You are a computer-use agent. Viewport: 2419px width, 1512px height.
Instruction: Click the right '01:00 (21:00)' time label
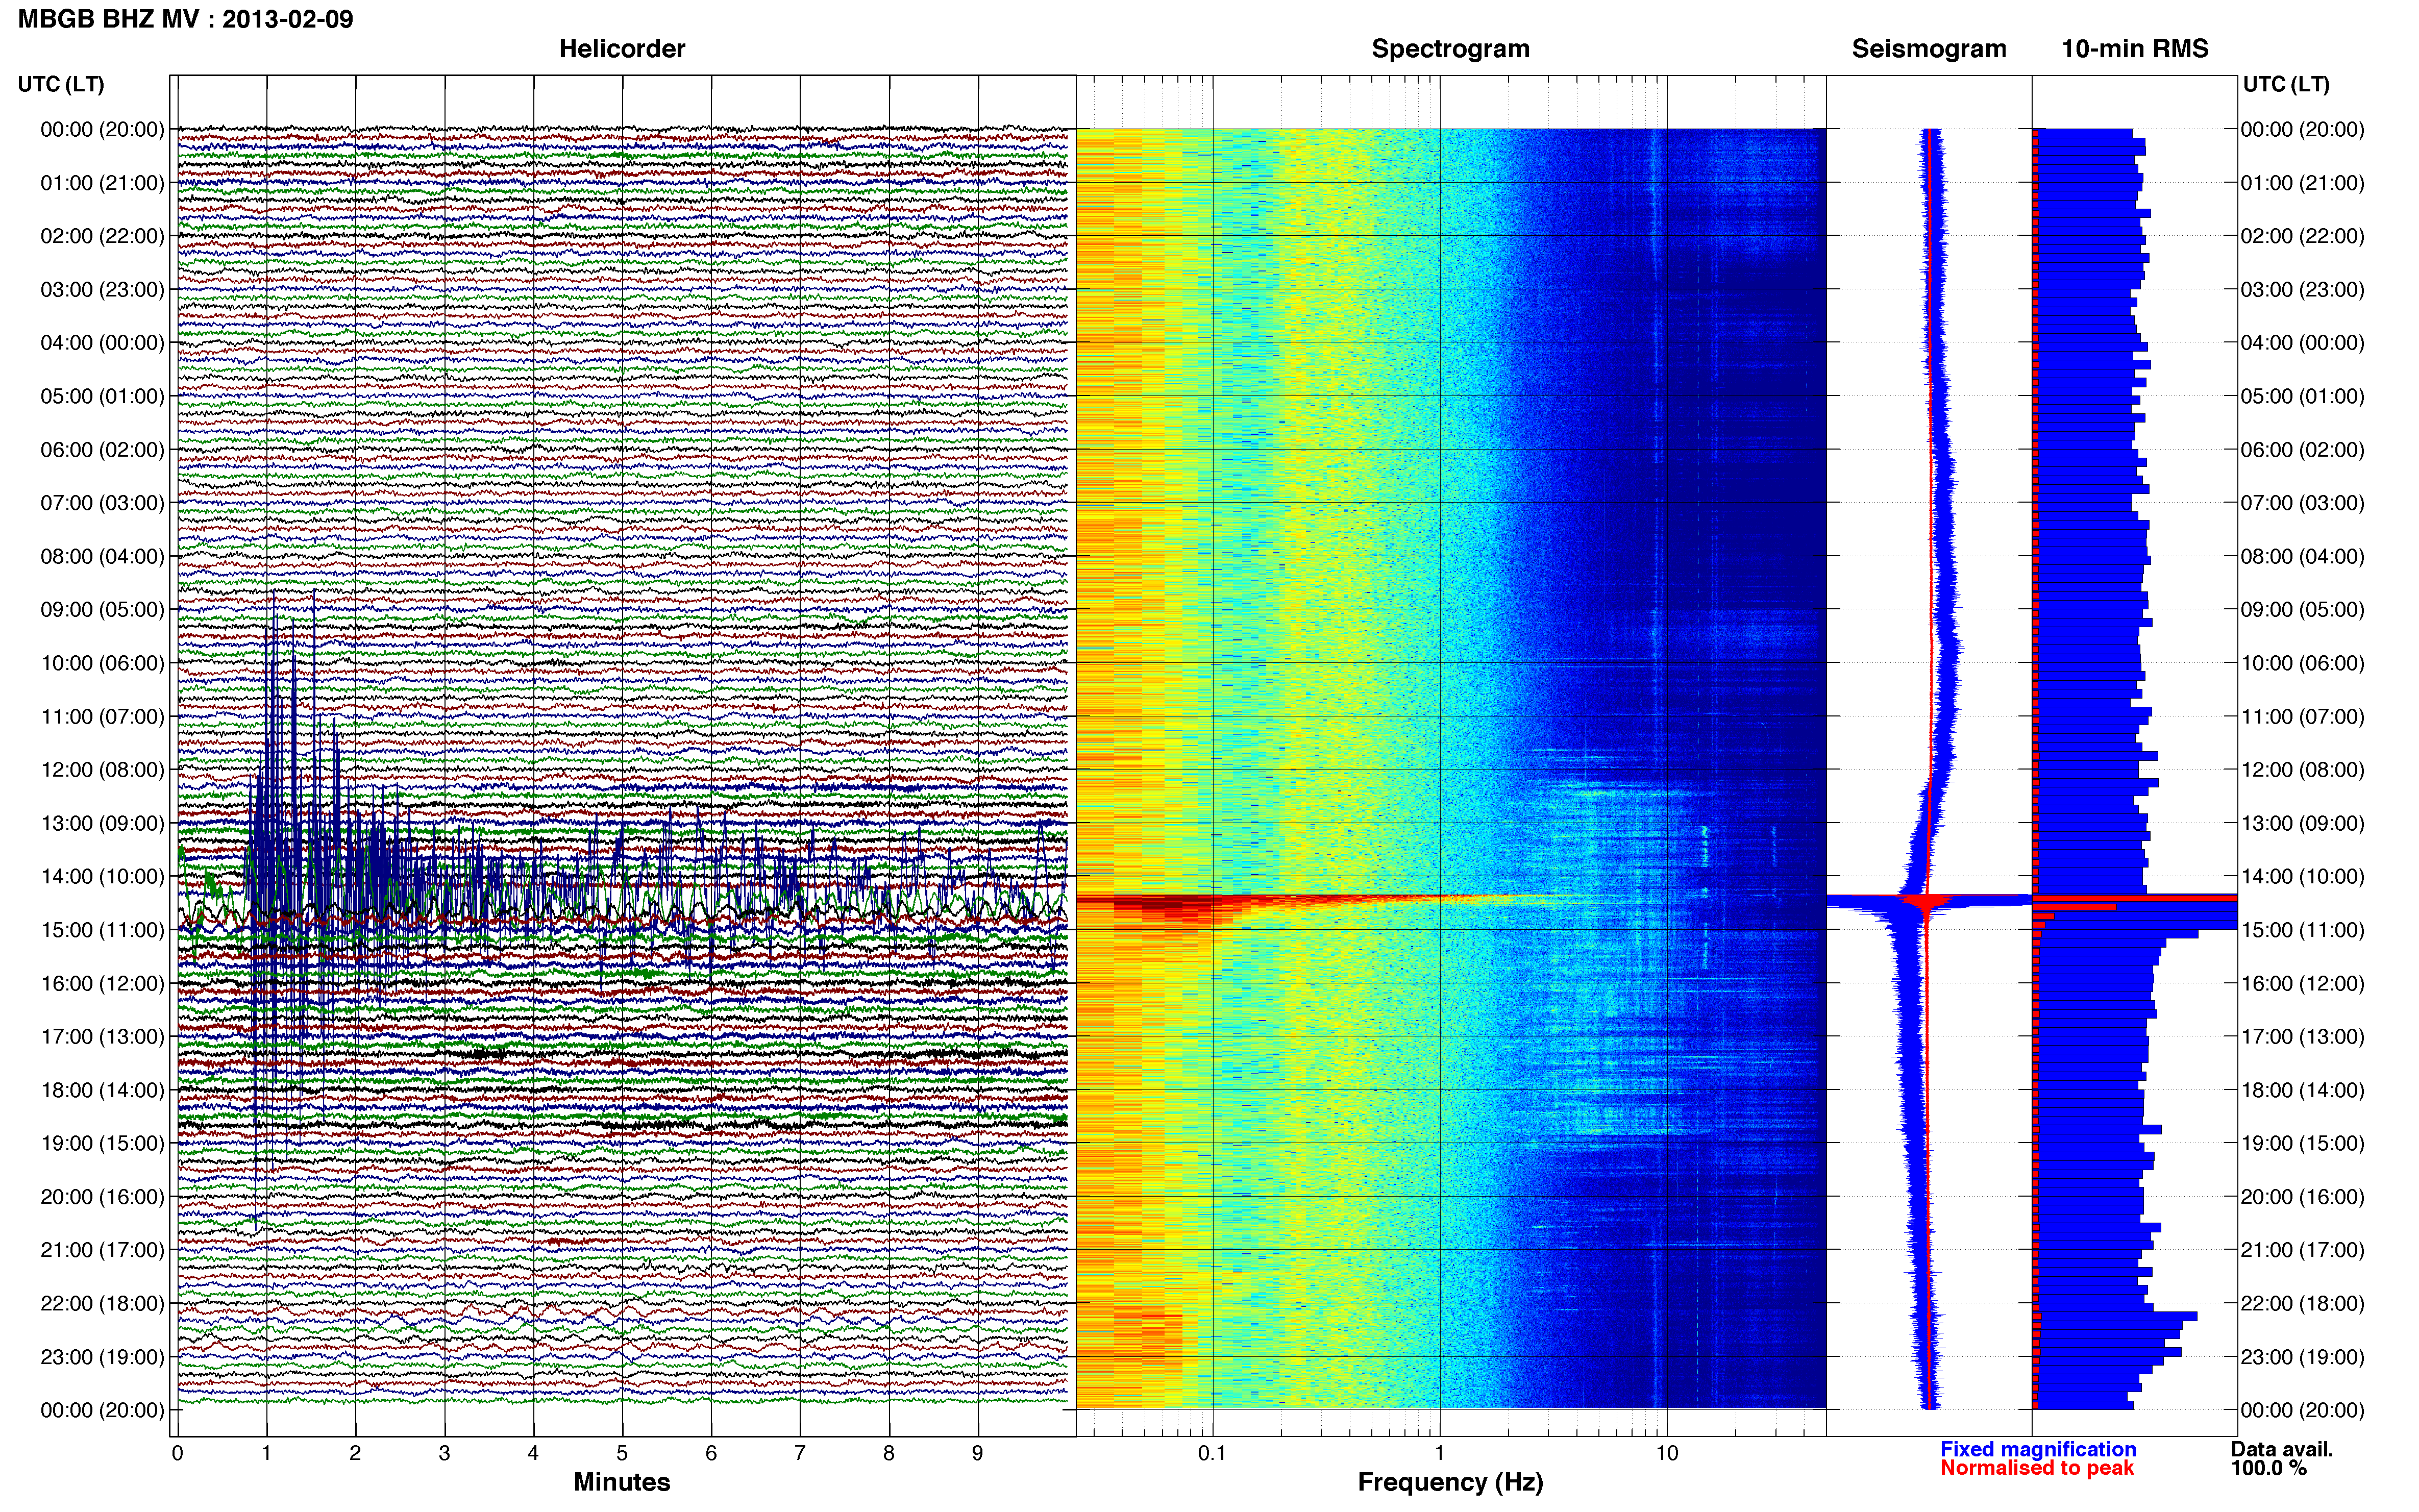pos(2303,183)
